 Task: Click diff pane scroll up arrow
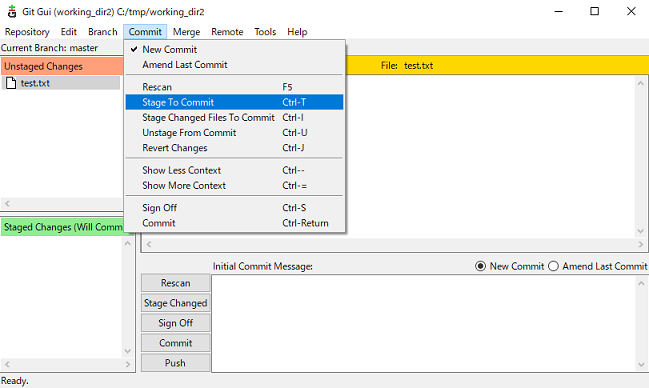[641, 83]
